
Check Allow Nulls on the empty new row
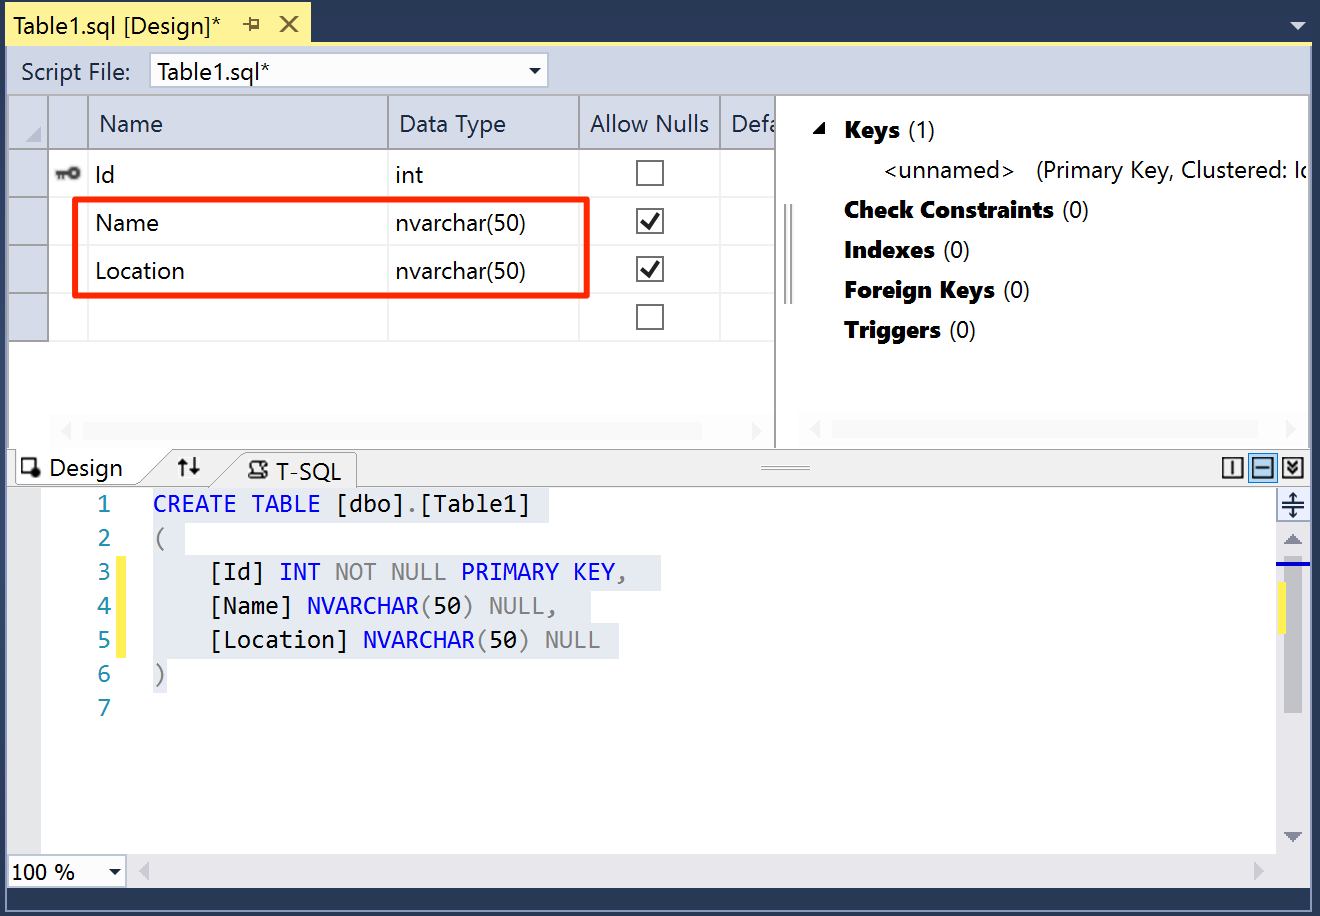click(649, 317)
